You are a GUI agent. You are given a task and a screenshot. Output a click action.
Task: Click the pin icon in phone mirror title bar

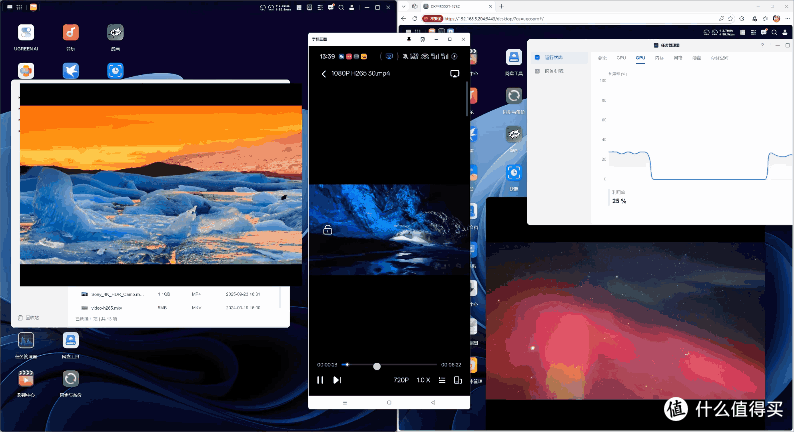(x=409, y=39)
